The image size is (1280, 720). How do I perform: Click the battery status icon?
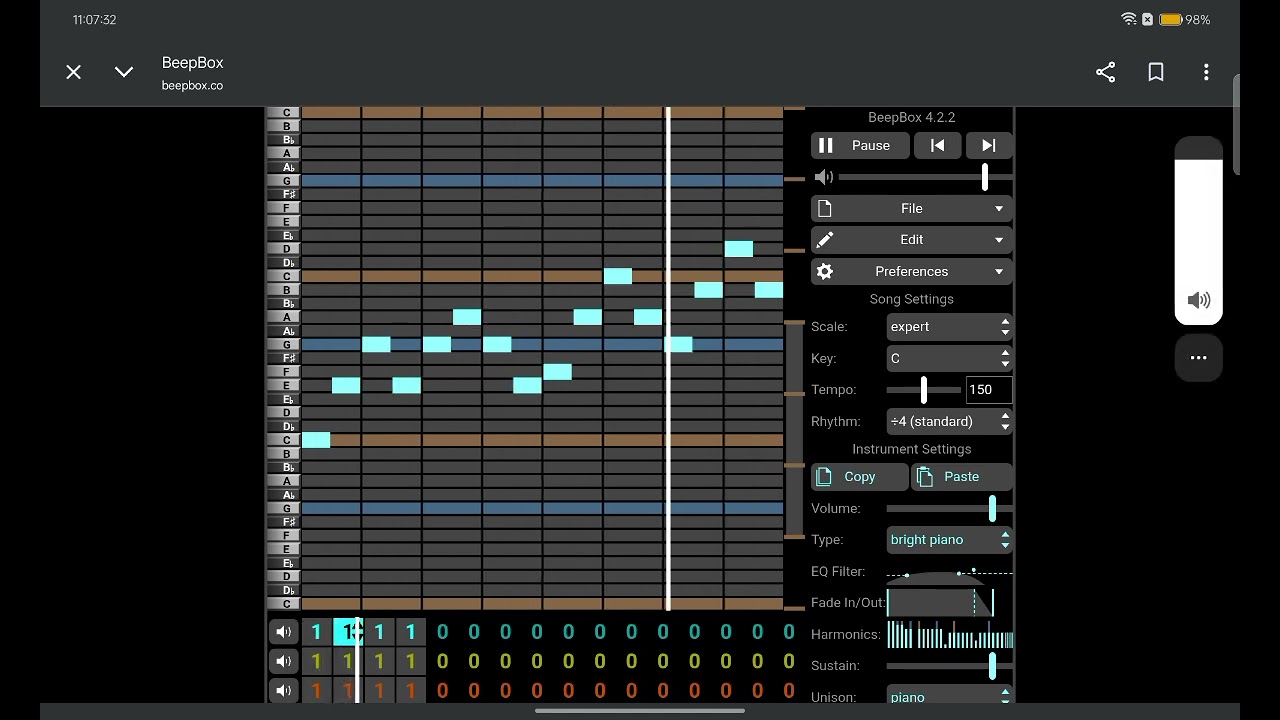1171,19
